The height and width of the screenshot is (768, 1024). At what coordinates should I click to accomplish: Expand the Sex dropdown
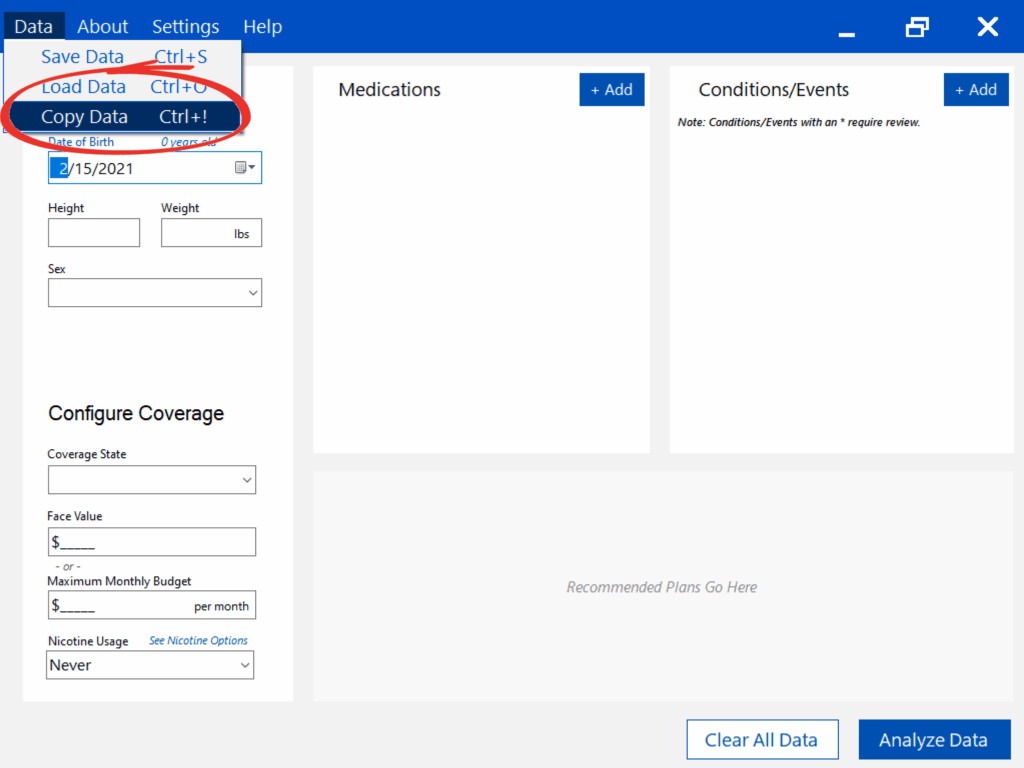[154, 293]
